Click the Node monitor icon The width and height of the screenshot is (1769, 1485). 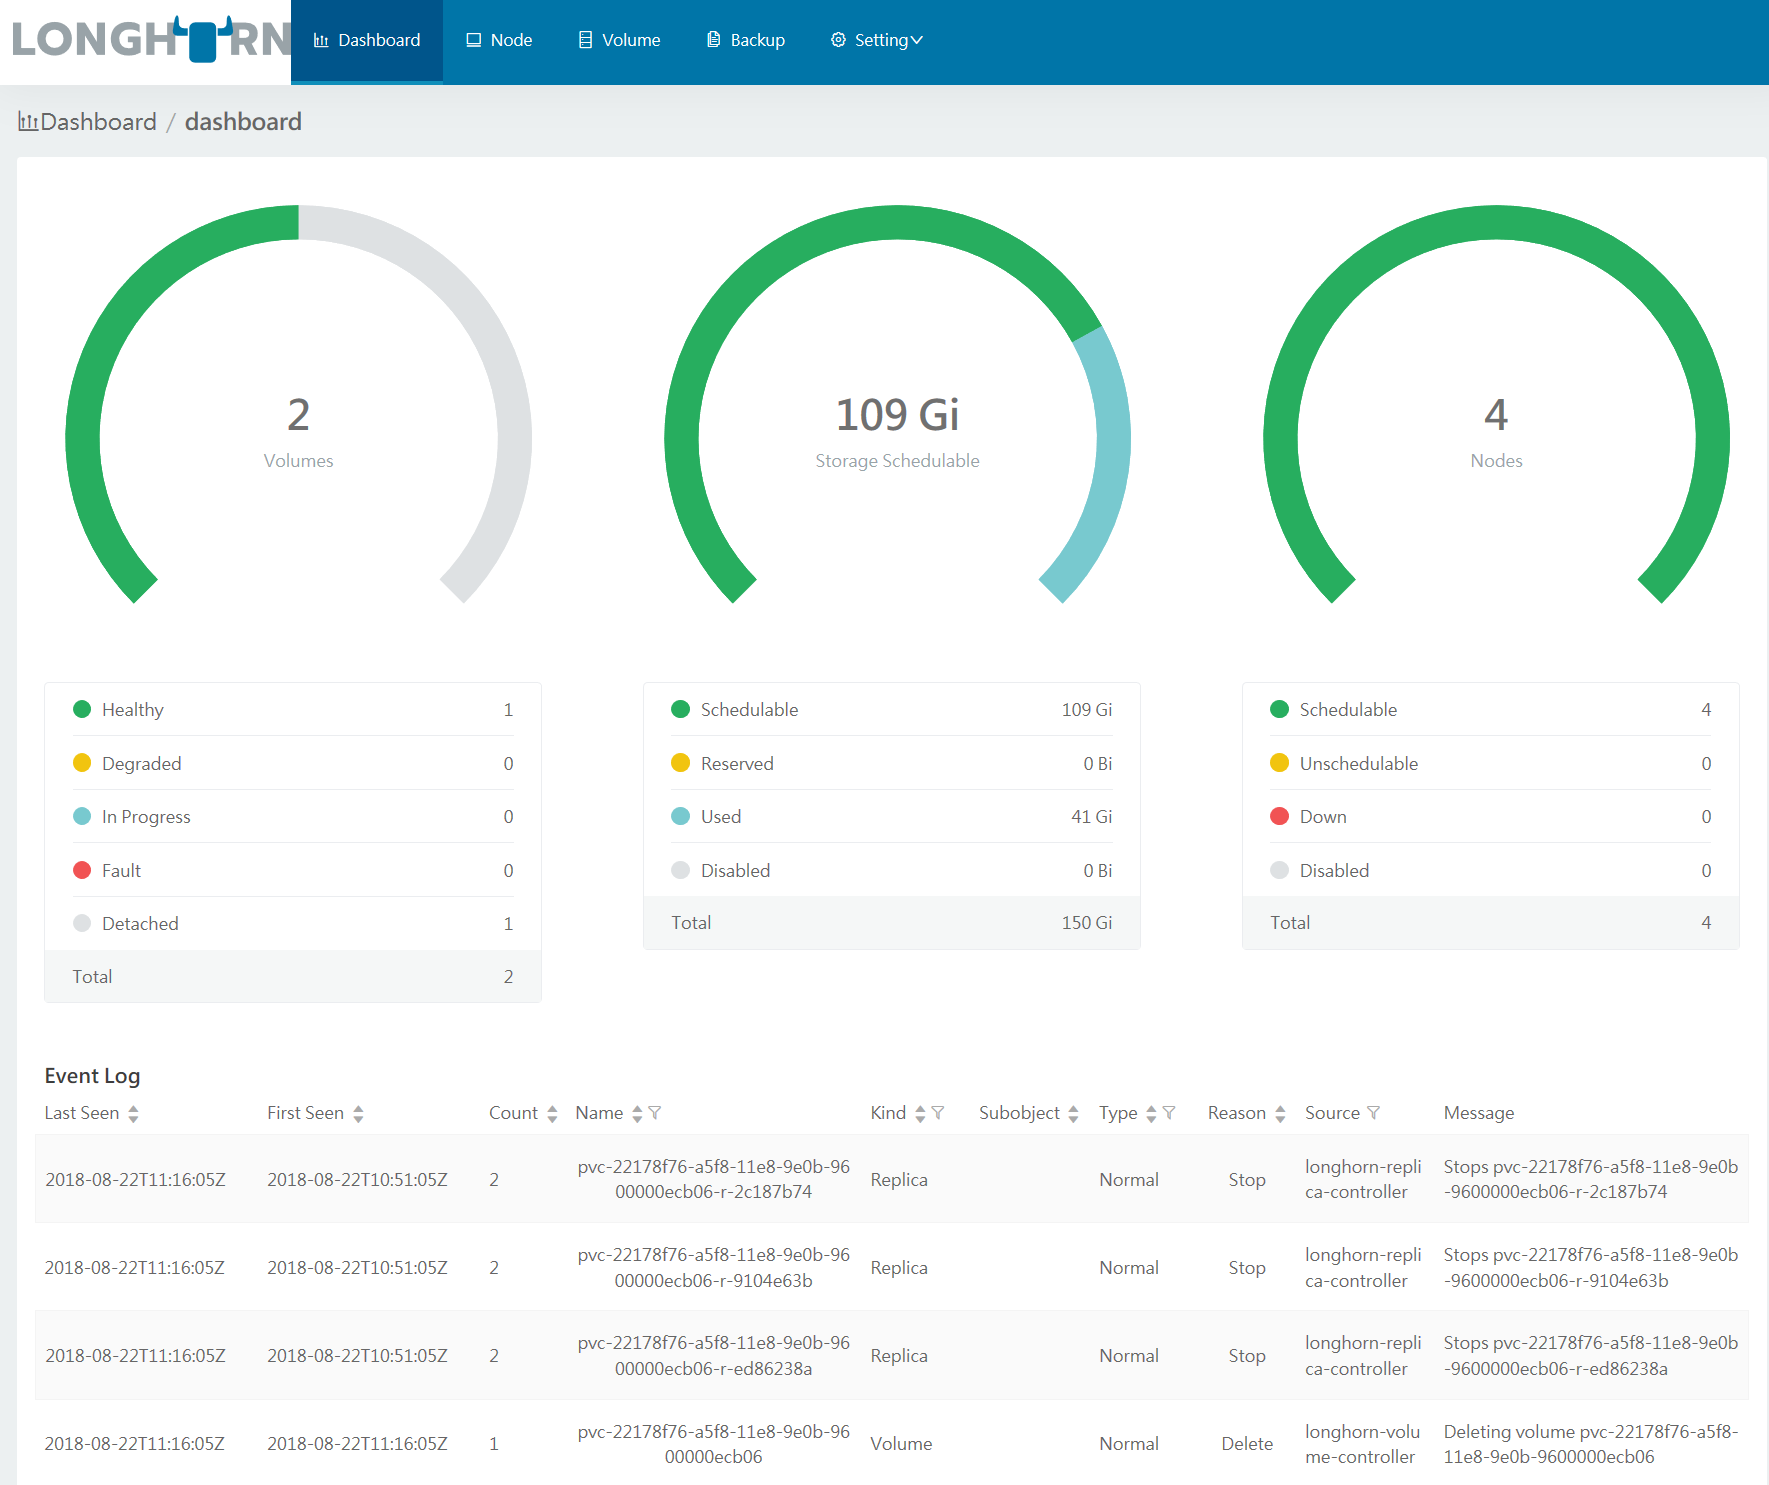[x=474, y=39]
